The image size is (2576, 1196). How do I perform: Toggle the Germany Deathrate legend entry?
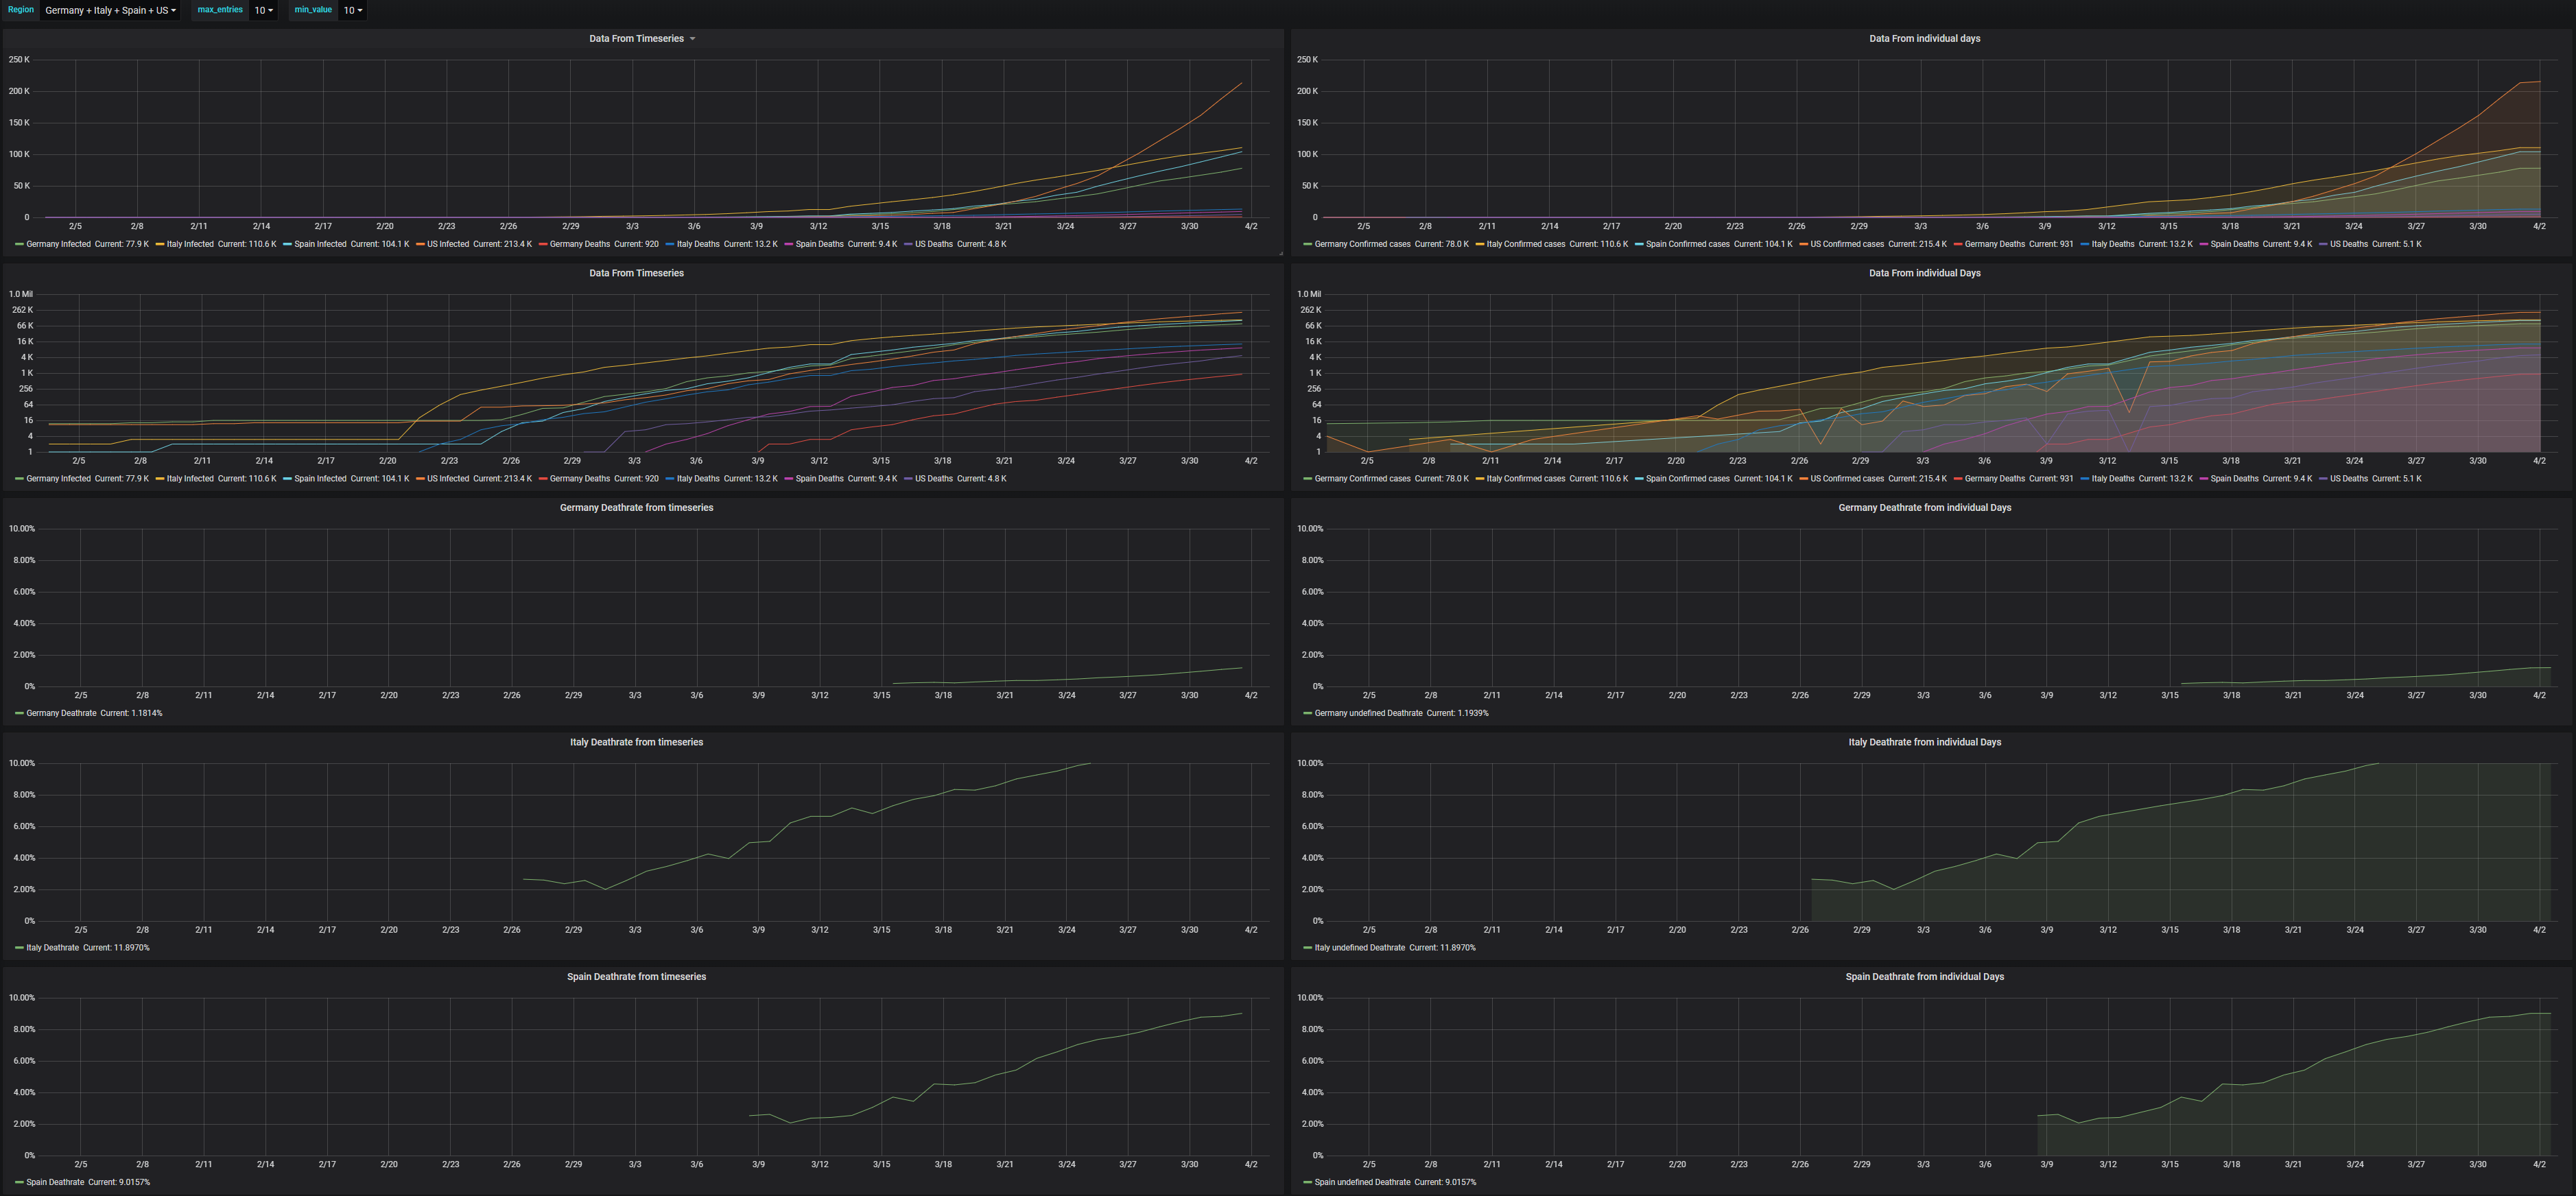click(x=61, y=713)
